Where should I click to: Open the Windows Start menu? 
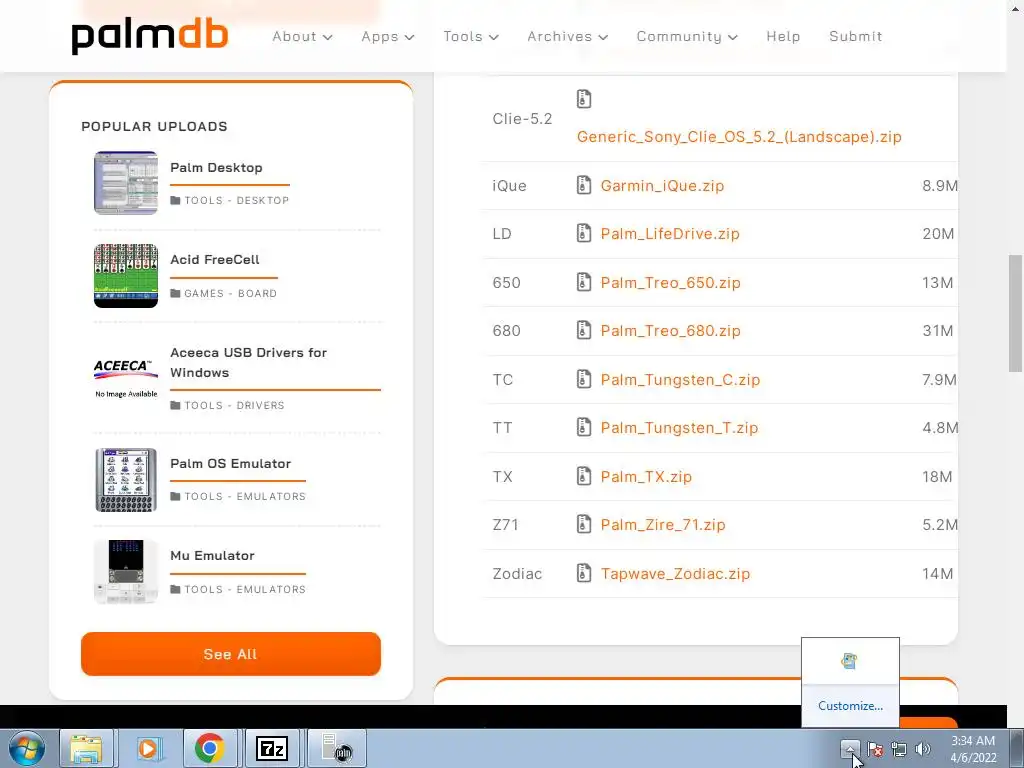(x=26, y=748)
